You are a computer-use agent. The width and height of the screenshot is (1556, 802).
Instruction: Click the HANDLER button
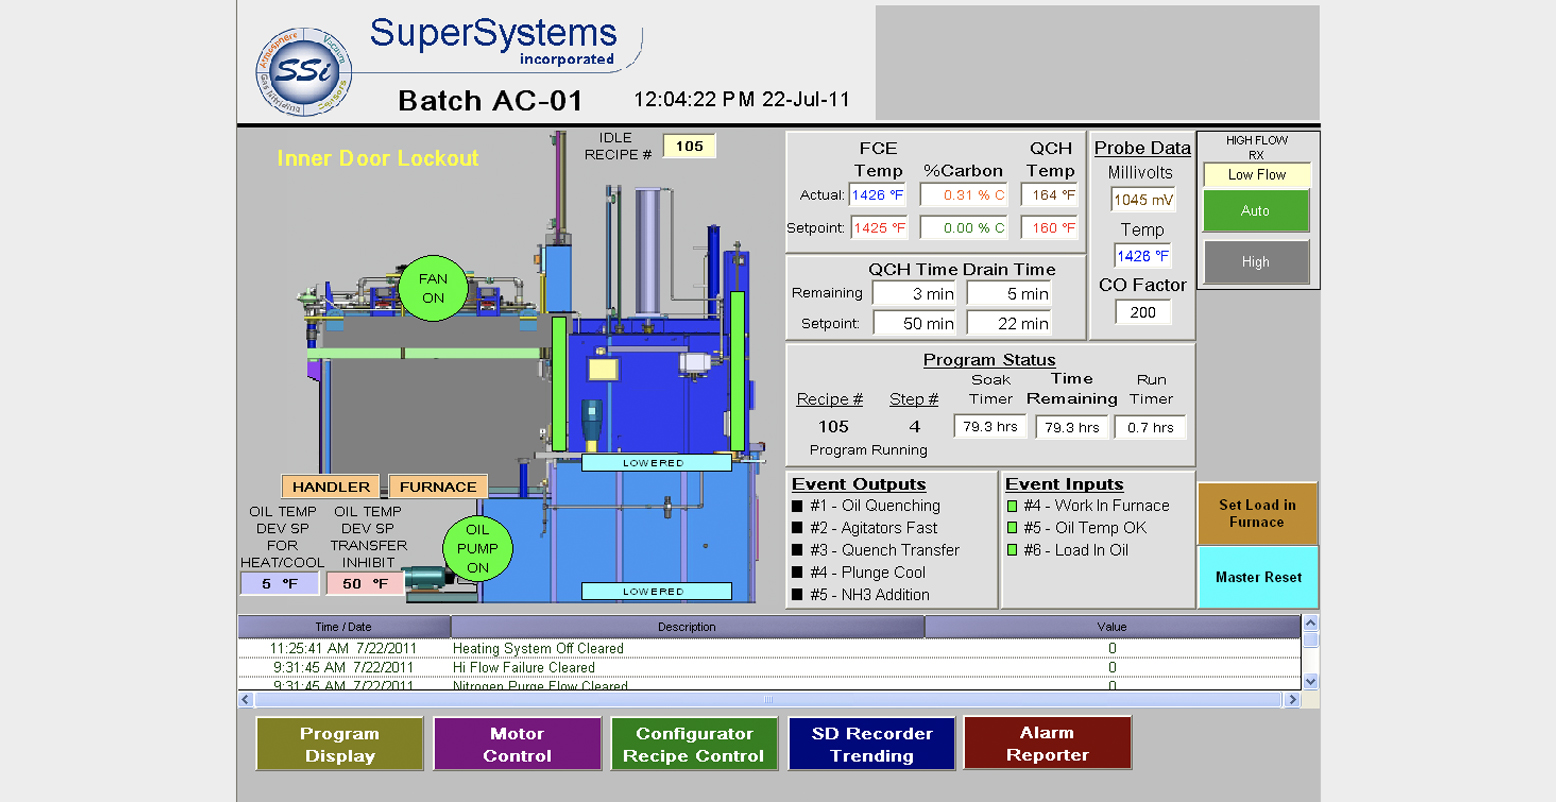(x=331, y=487)
